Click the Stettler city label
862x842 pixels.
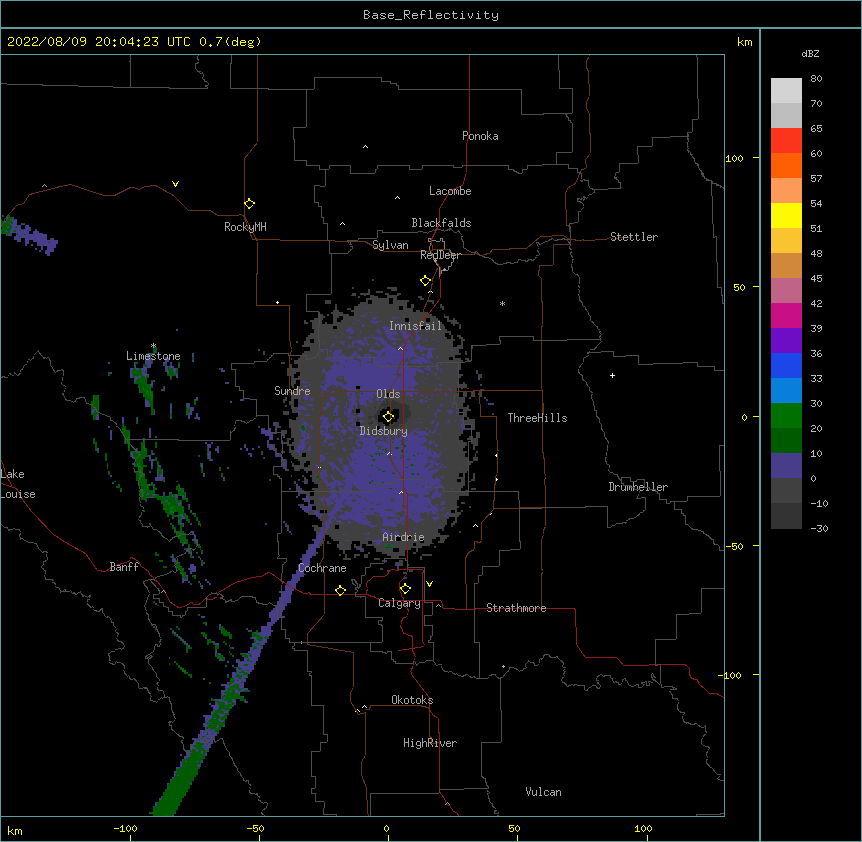click(634, 237)
